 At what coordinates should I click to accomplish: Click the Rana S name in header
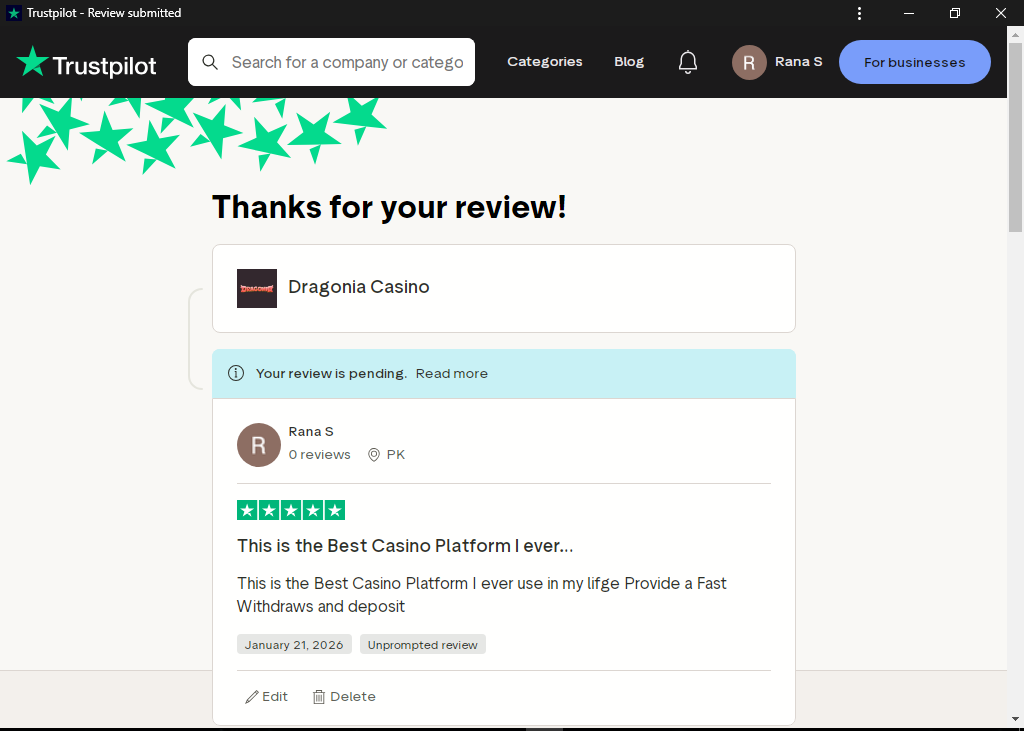[x=798, y=61]
